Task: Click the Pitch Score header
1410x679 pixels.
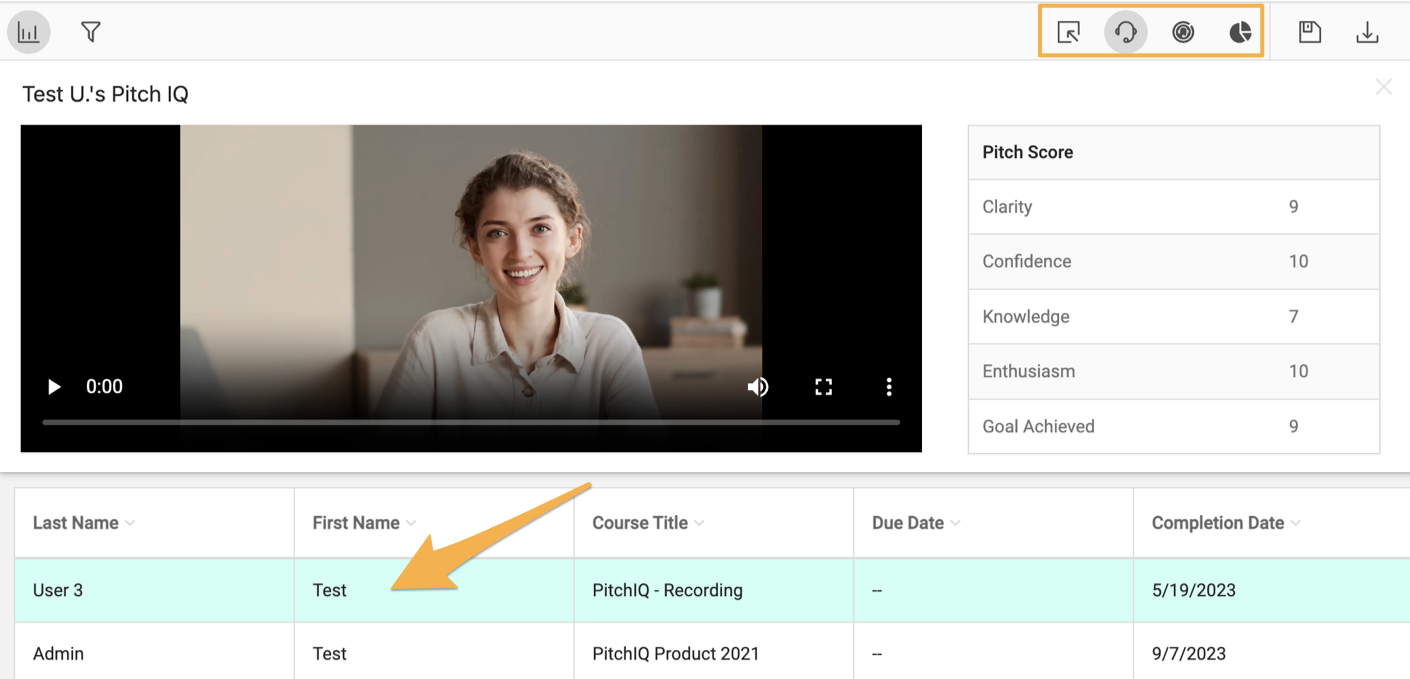Action: pos(1174,152)
